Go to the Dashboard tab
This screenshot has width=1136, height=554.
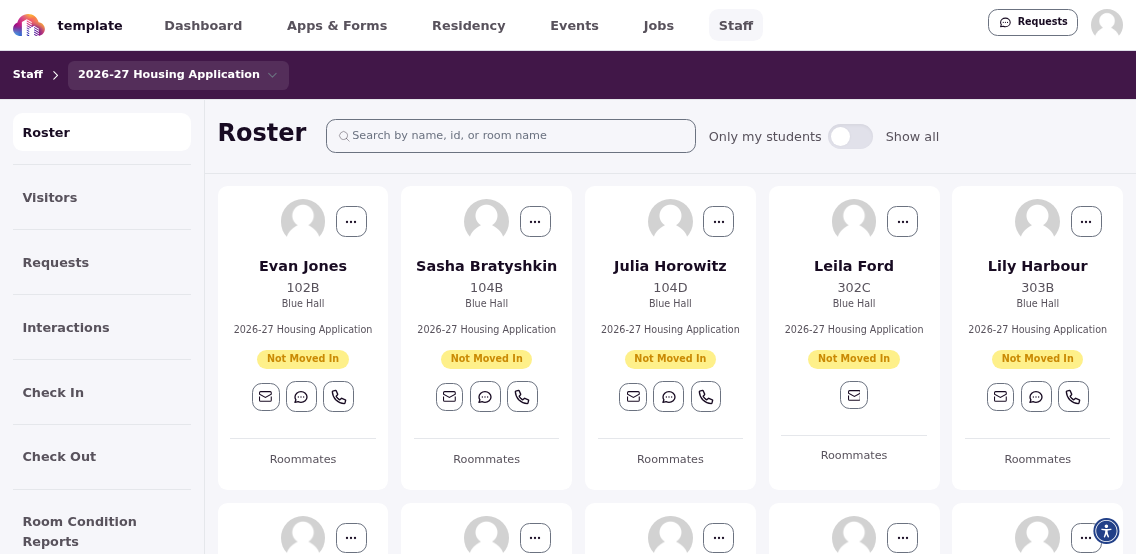pos(203,25)
